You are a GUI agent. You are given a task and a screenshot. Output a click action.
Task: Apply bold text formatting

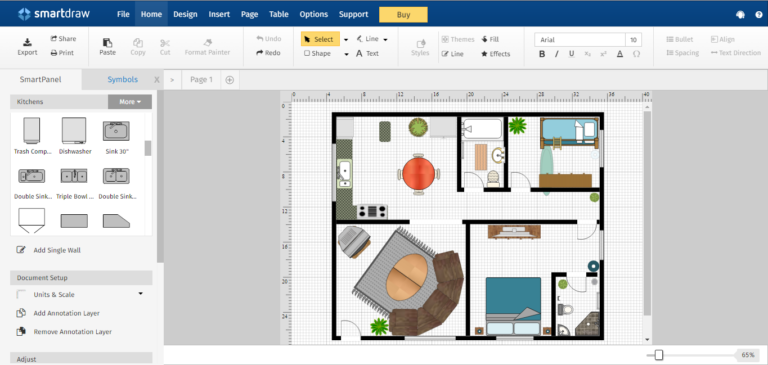coord(542,54)
